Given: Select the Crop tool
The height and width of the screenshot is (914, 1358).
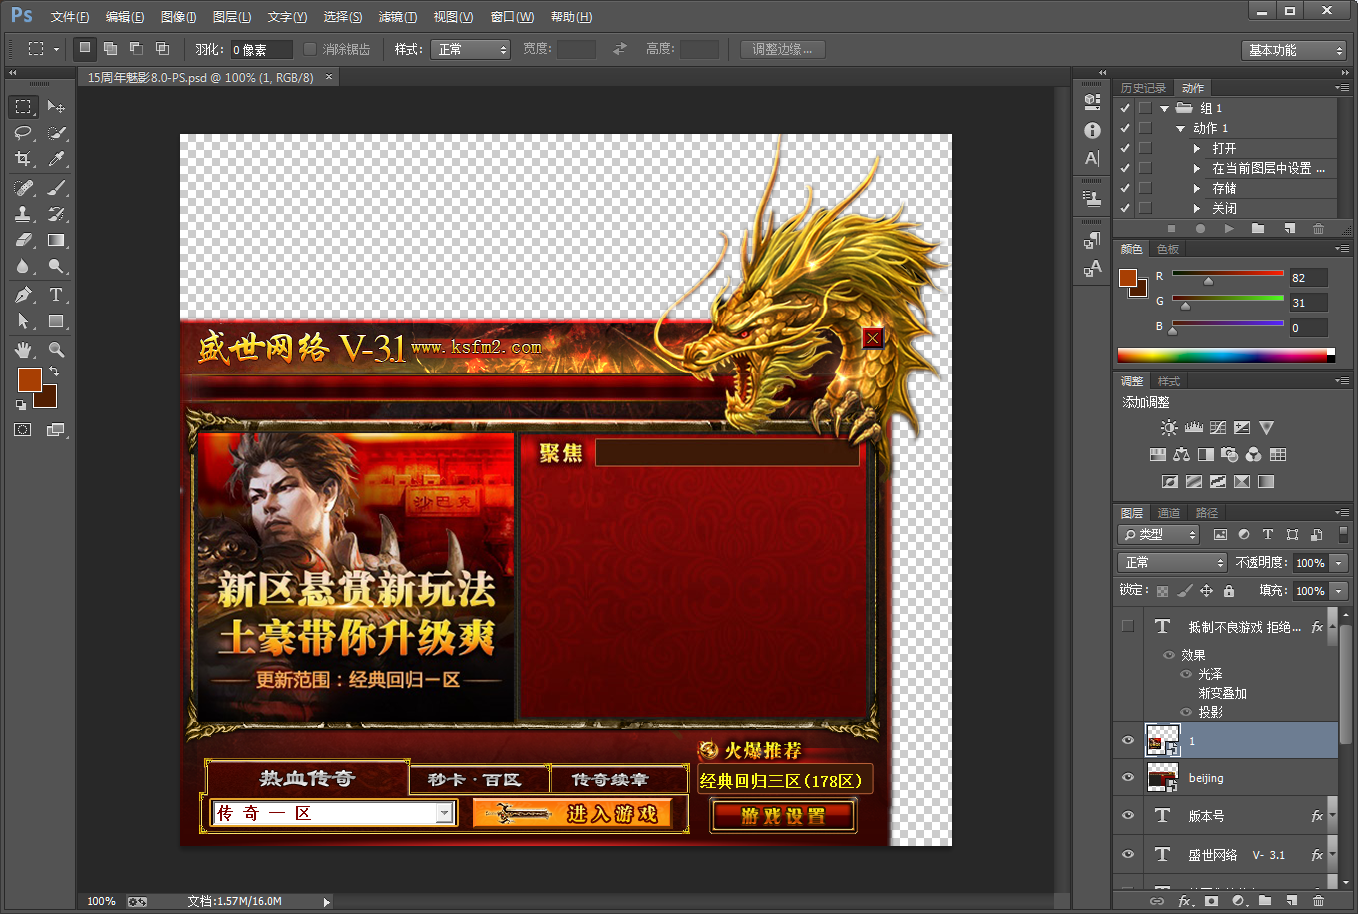Looking at the screenshot, I should click(x=23, y=159).
